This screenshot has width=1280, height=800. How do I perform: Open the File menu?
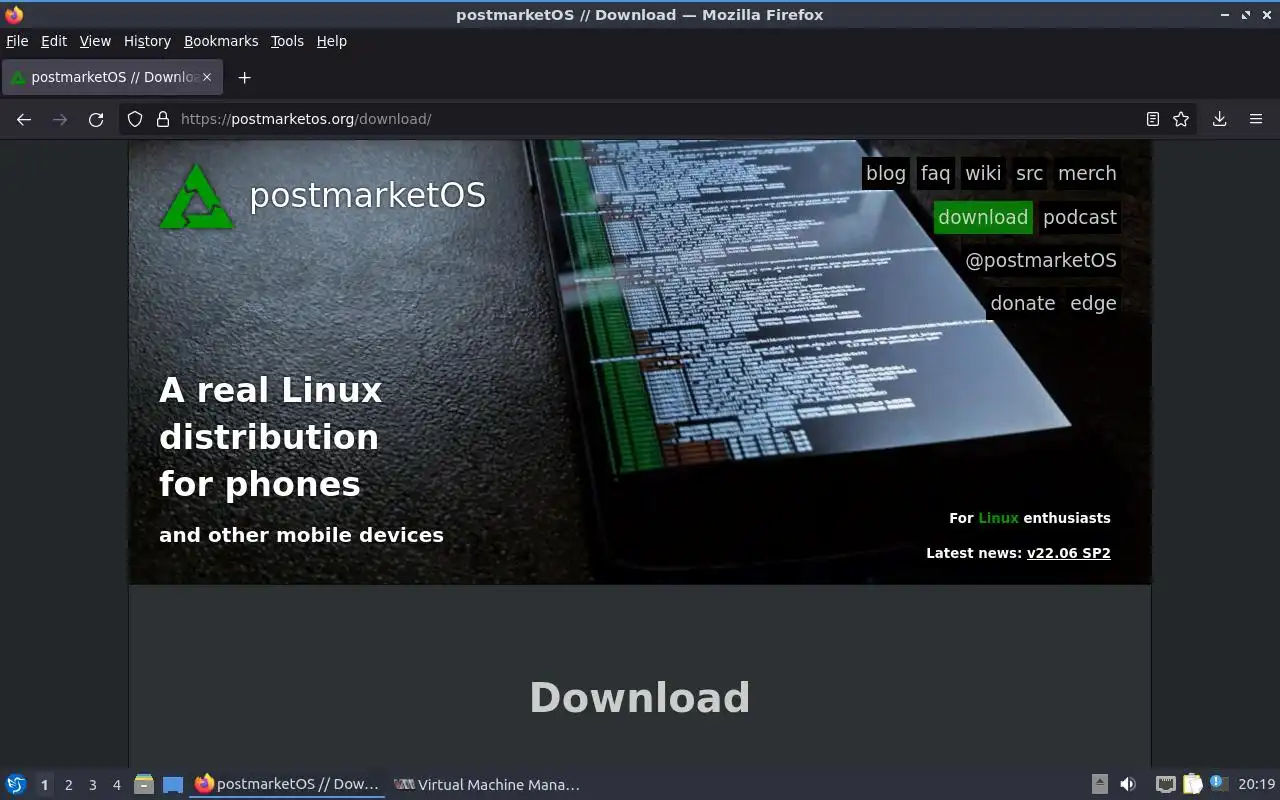click(17, 41)
